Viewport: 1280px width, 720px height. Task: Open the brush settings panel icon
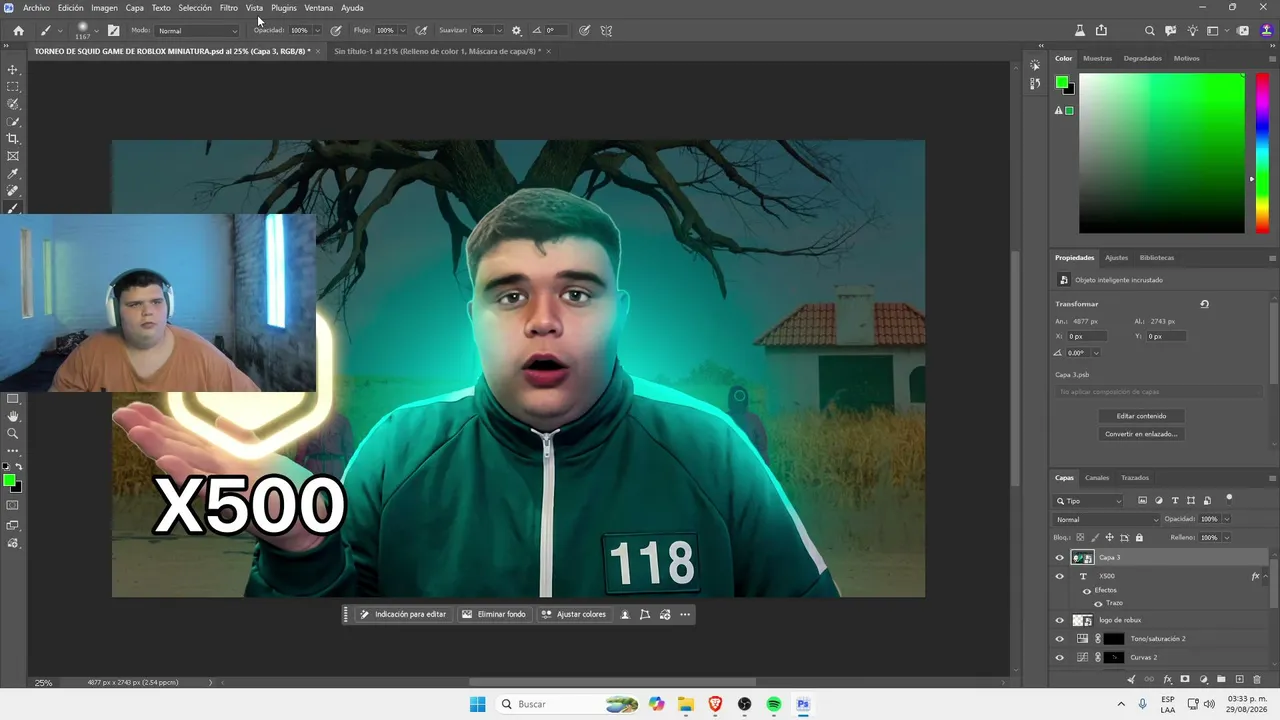pos(113,31)
